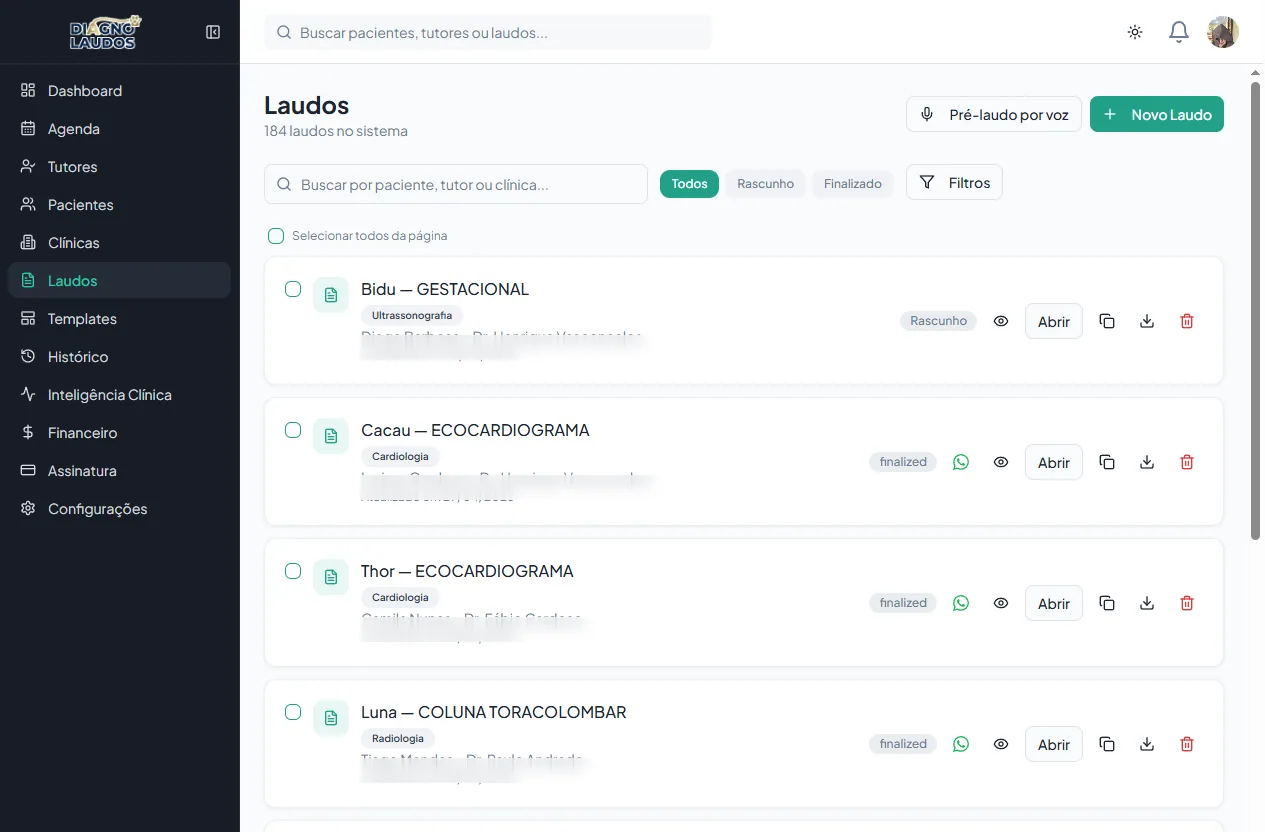Preview Luna report with the eye icon
The height and width of the screenshot is (832, 1265).
pos(1001,744)
